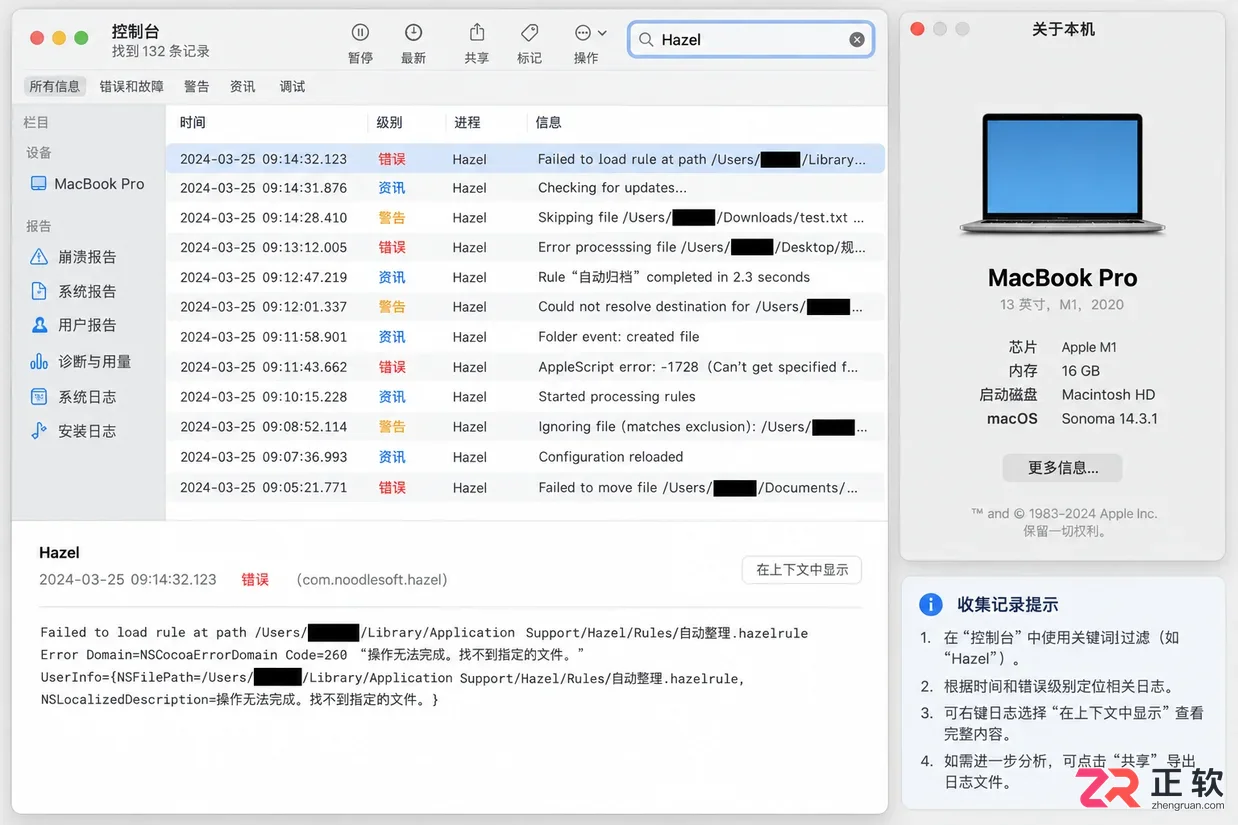Select the 'AppleScript error: -1728' row
The width and height of the screenshot is (1238, 825).
pos(525,367)
